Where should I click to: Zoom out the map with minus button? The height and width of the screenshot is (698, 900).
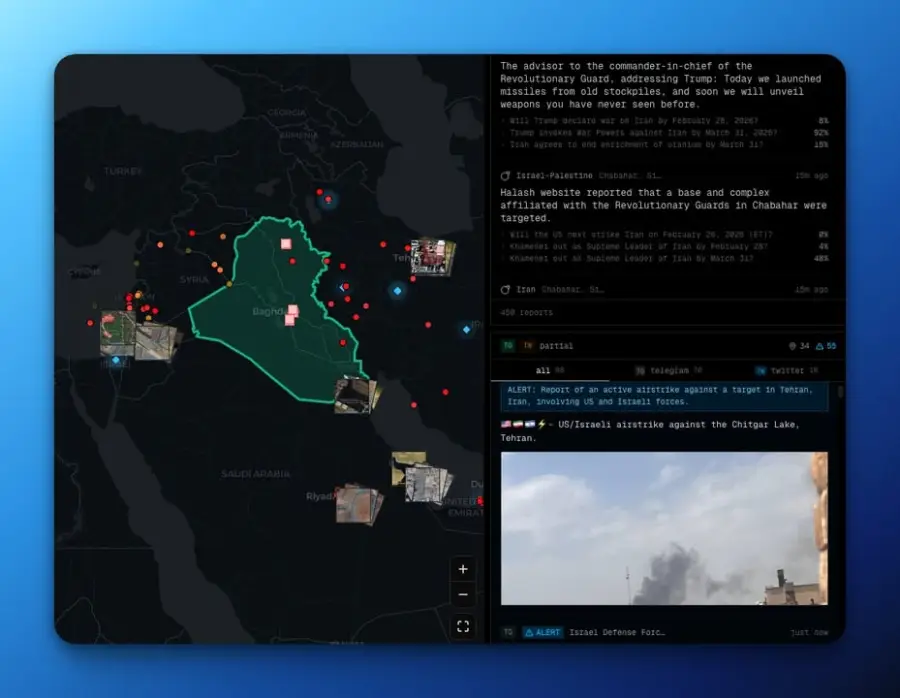pyautogui.click(x=463, y=595)
